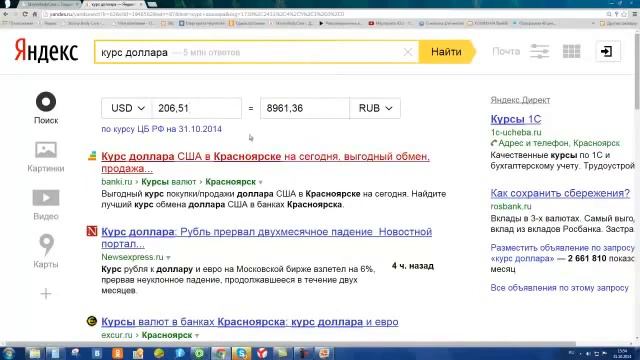Click the login door icon
The height and width of the screenshot is (360, 640).
(607, 51)
